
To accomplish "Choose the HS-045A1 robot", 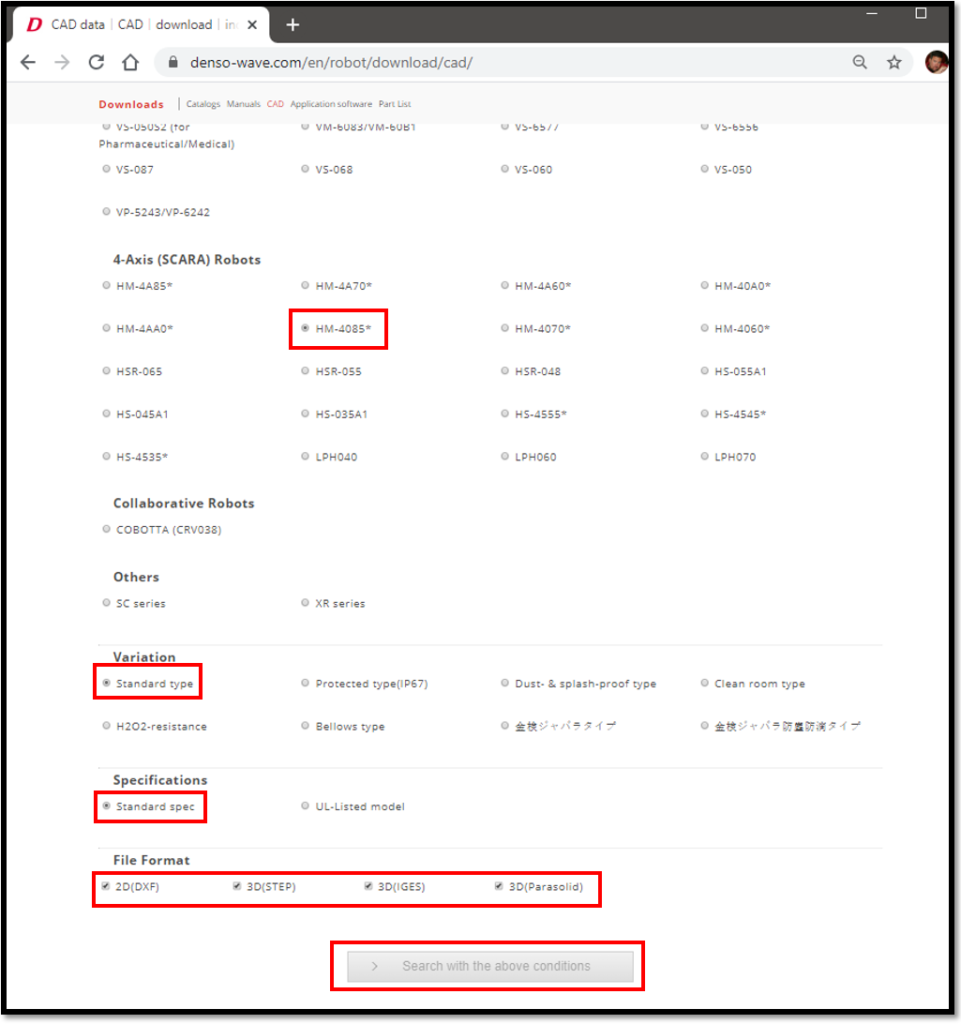I will pos(106,413).
